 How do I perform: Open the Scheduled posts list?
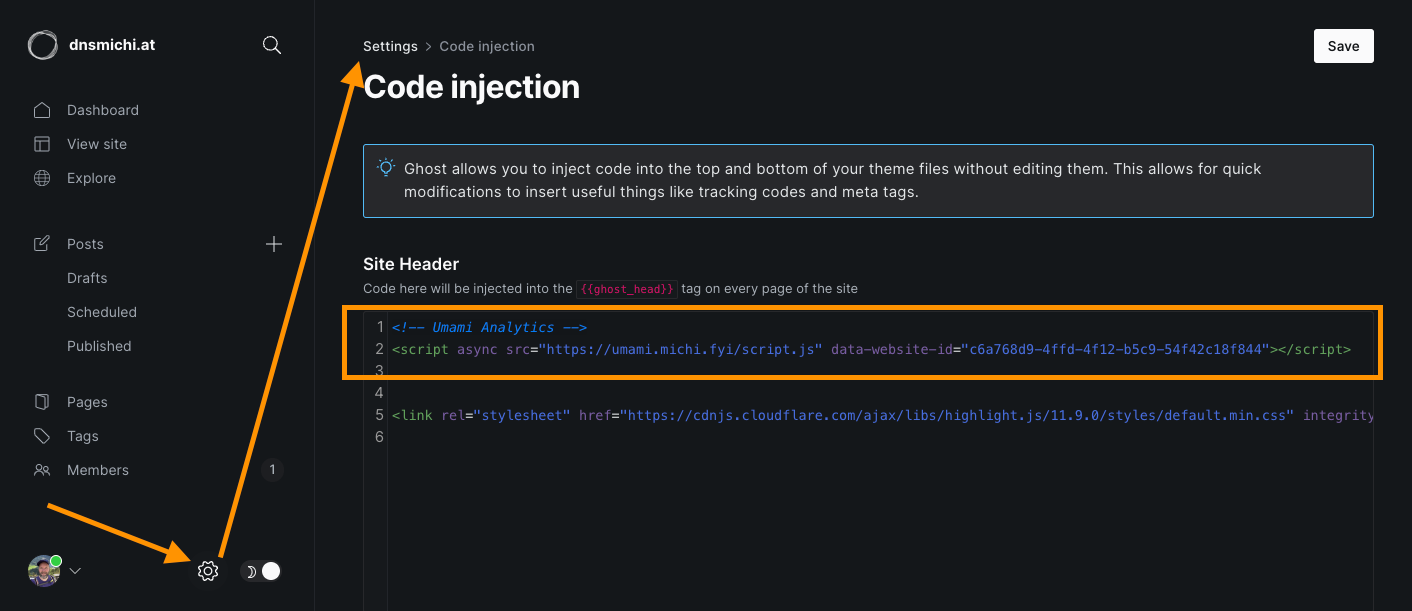click(x=102, y=312)
